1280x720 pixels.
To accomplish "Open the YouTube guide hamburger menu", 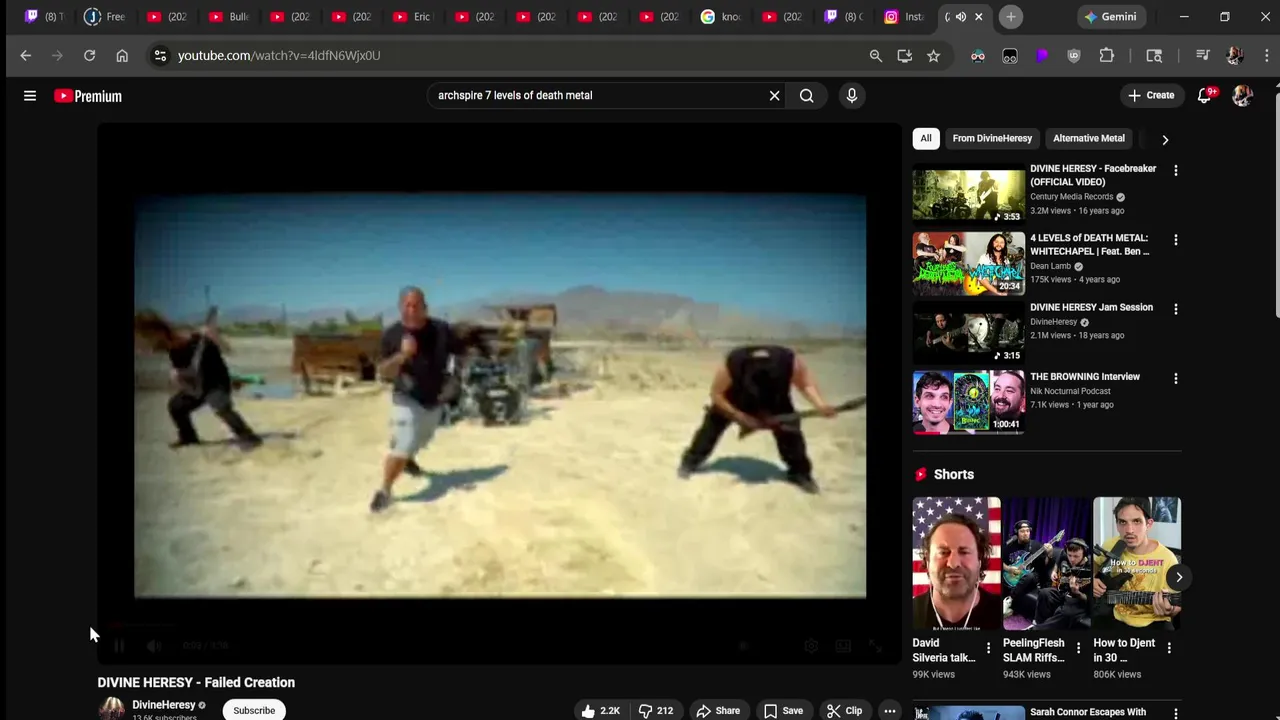I will point(30,96).
